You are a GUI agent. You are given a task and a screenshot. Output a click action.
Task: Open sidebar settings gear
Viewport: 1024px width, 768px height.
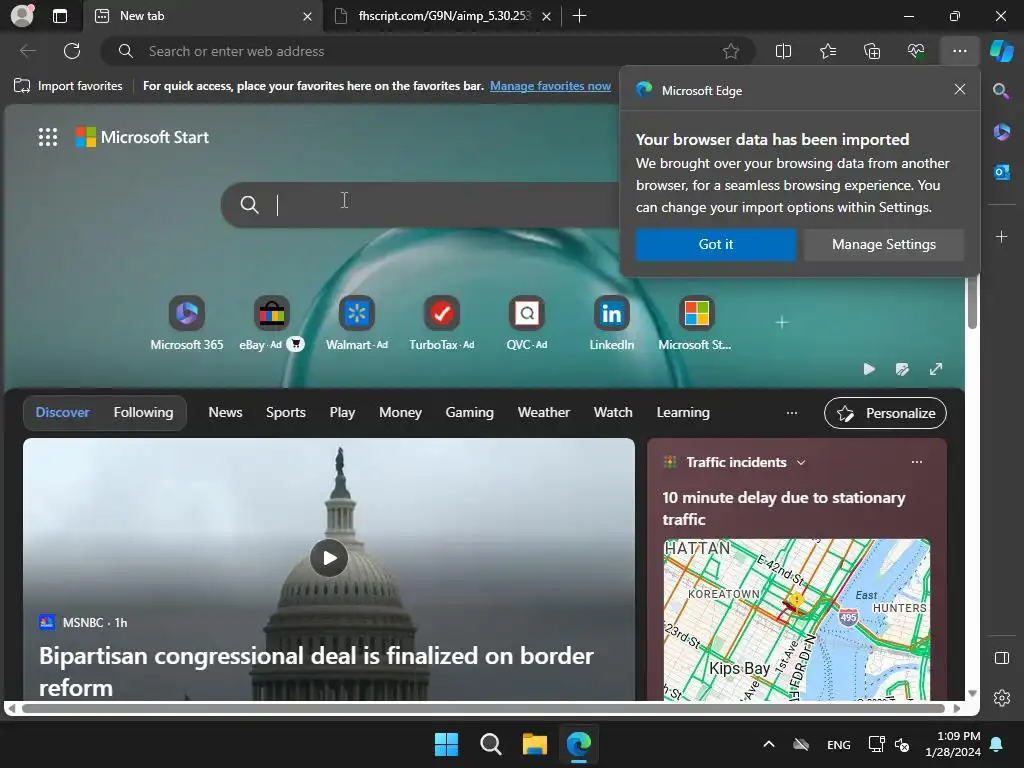[1001, 698]
